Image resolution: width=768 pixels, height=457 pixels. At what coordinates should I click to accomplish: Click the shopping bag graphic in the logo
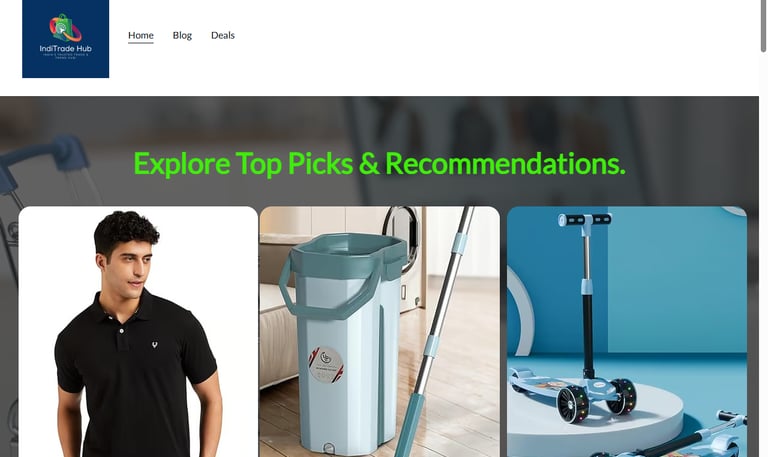click(65, 27)
